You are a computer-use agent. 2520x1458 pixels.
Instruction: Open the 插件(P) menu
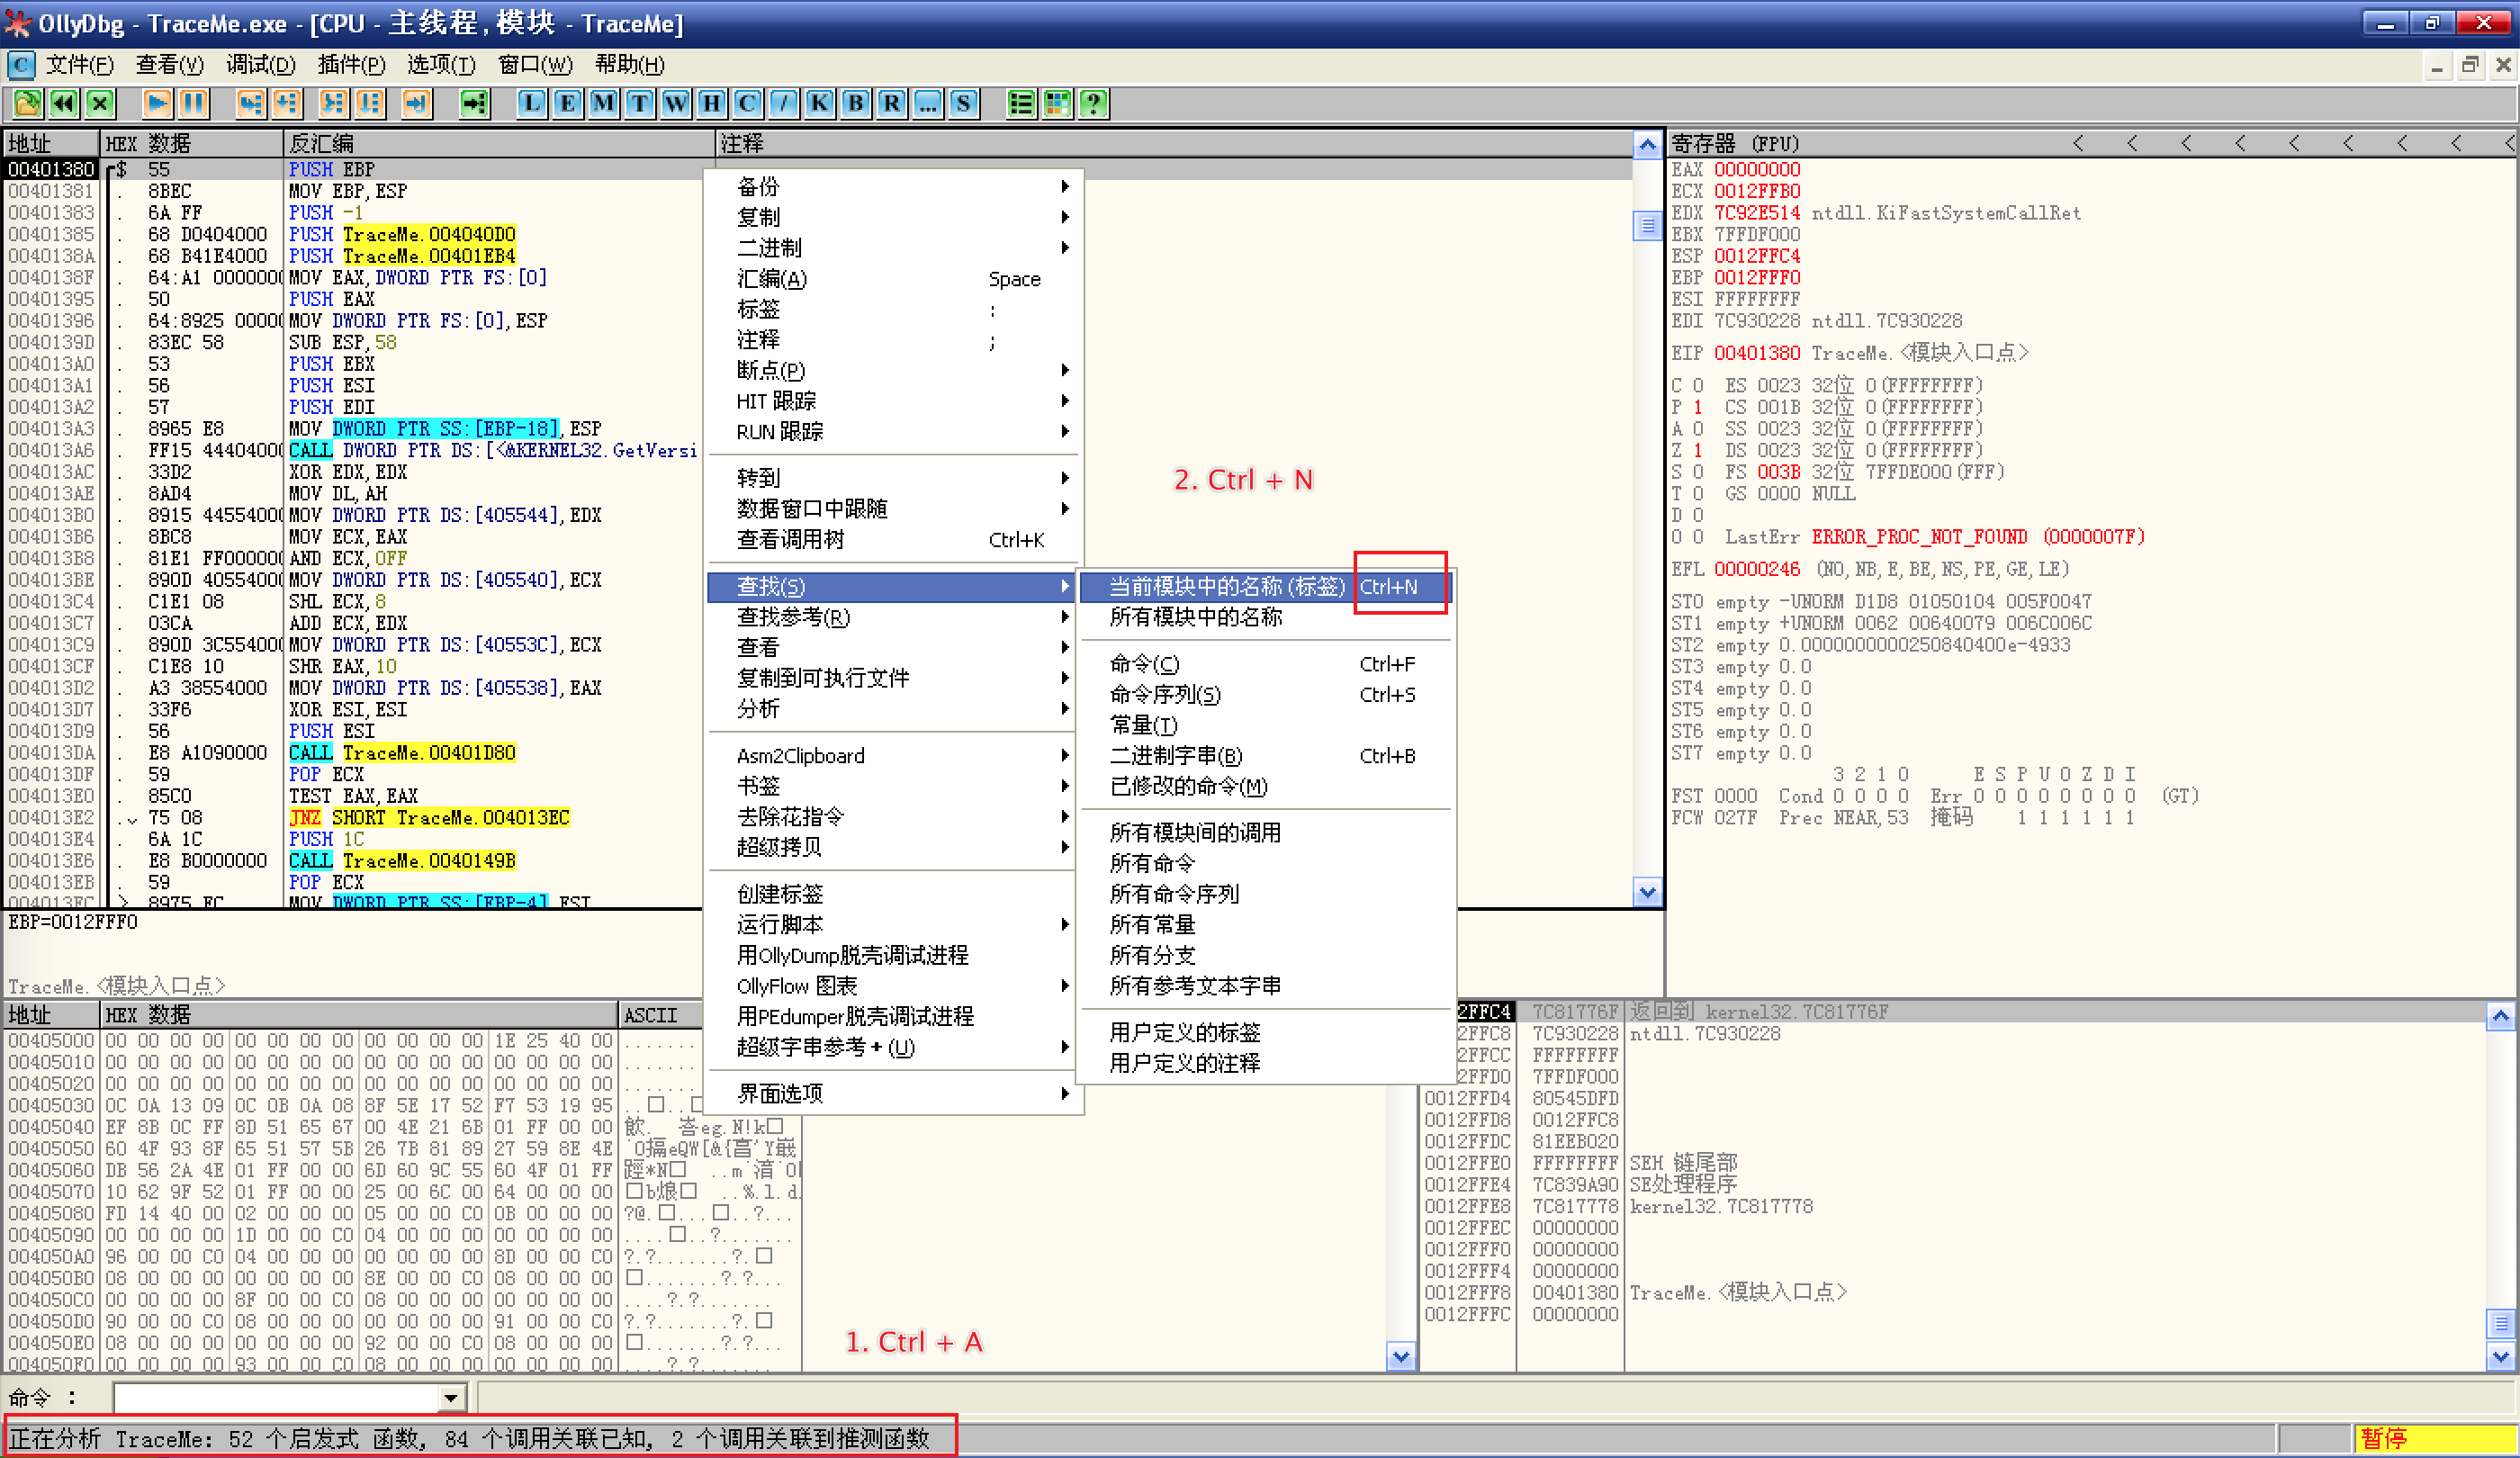coord(350,65)
